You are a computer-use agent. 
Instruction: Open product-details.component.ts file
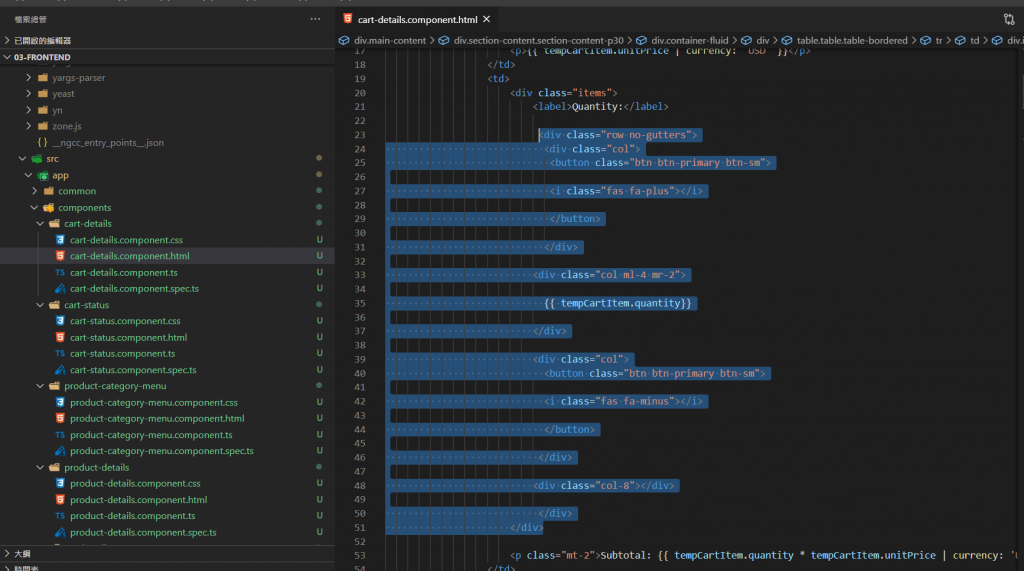(133, 515)
